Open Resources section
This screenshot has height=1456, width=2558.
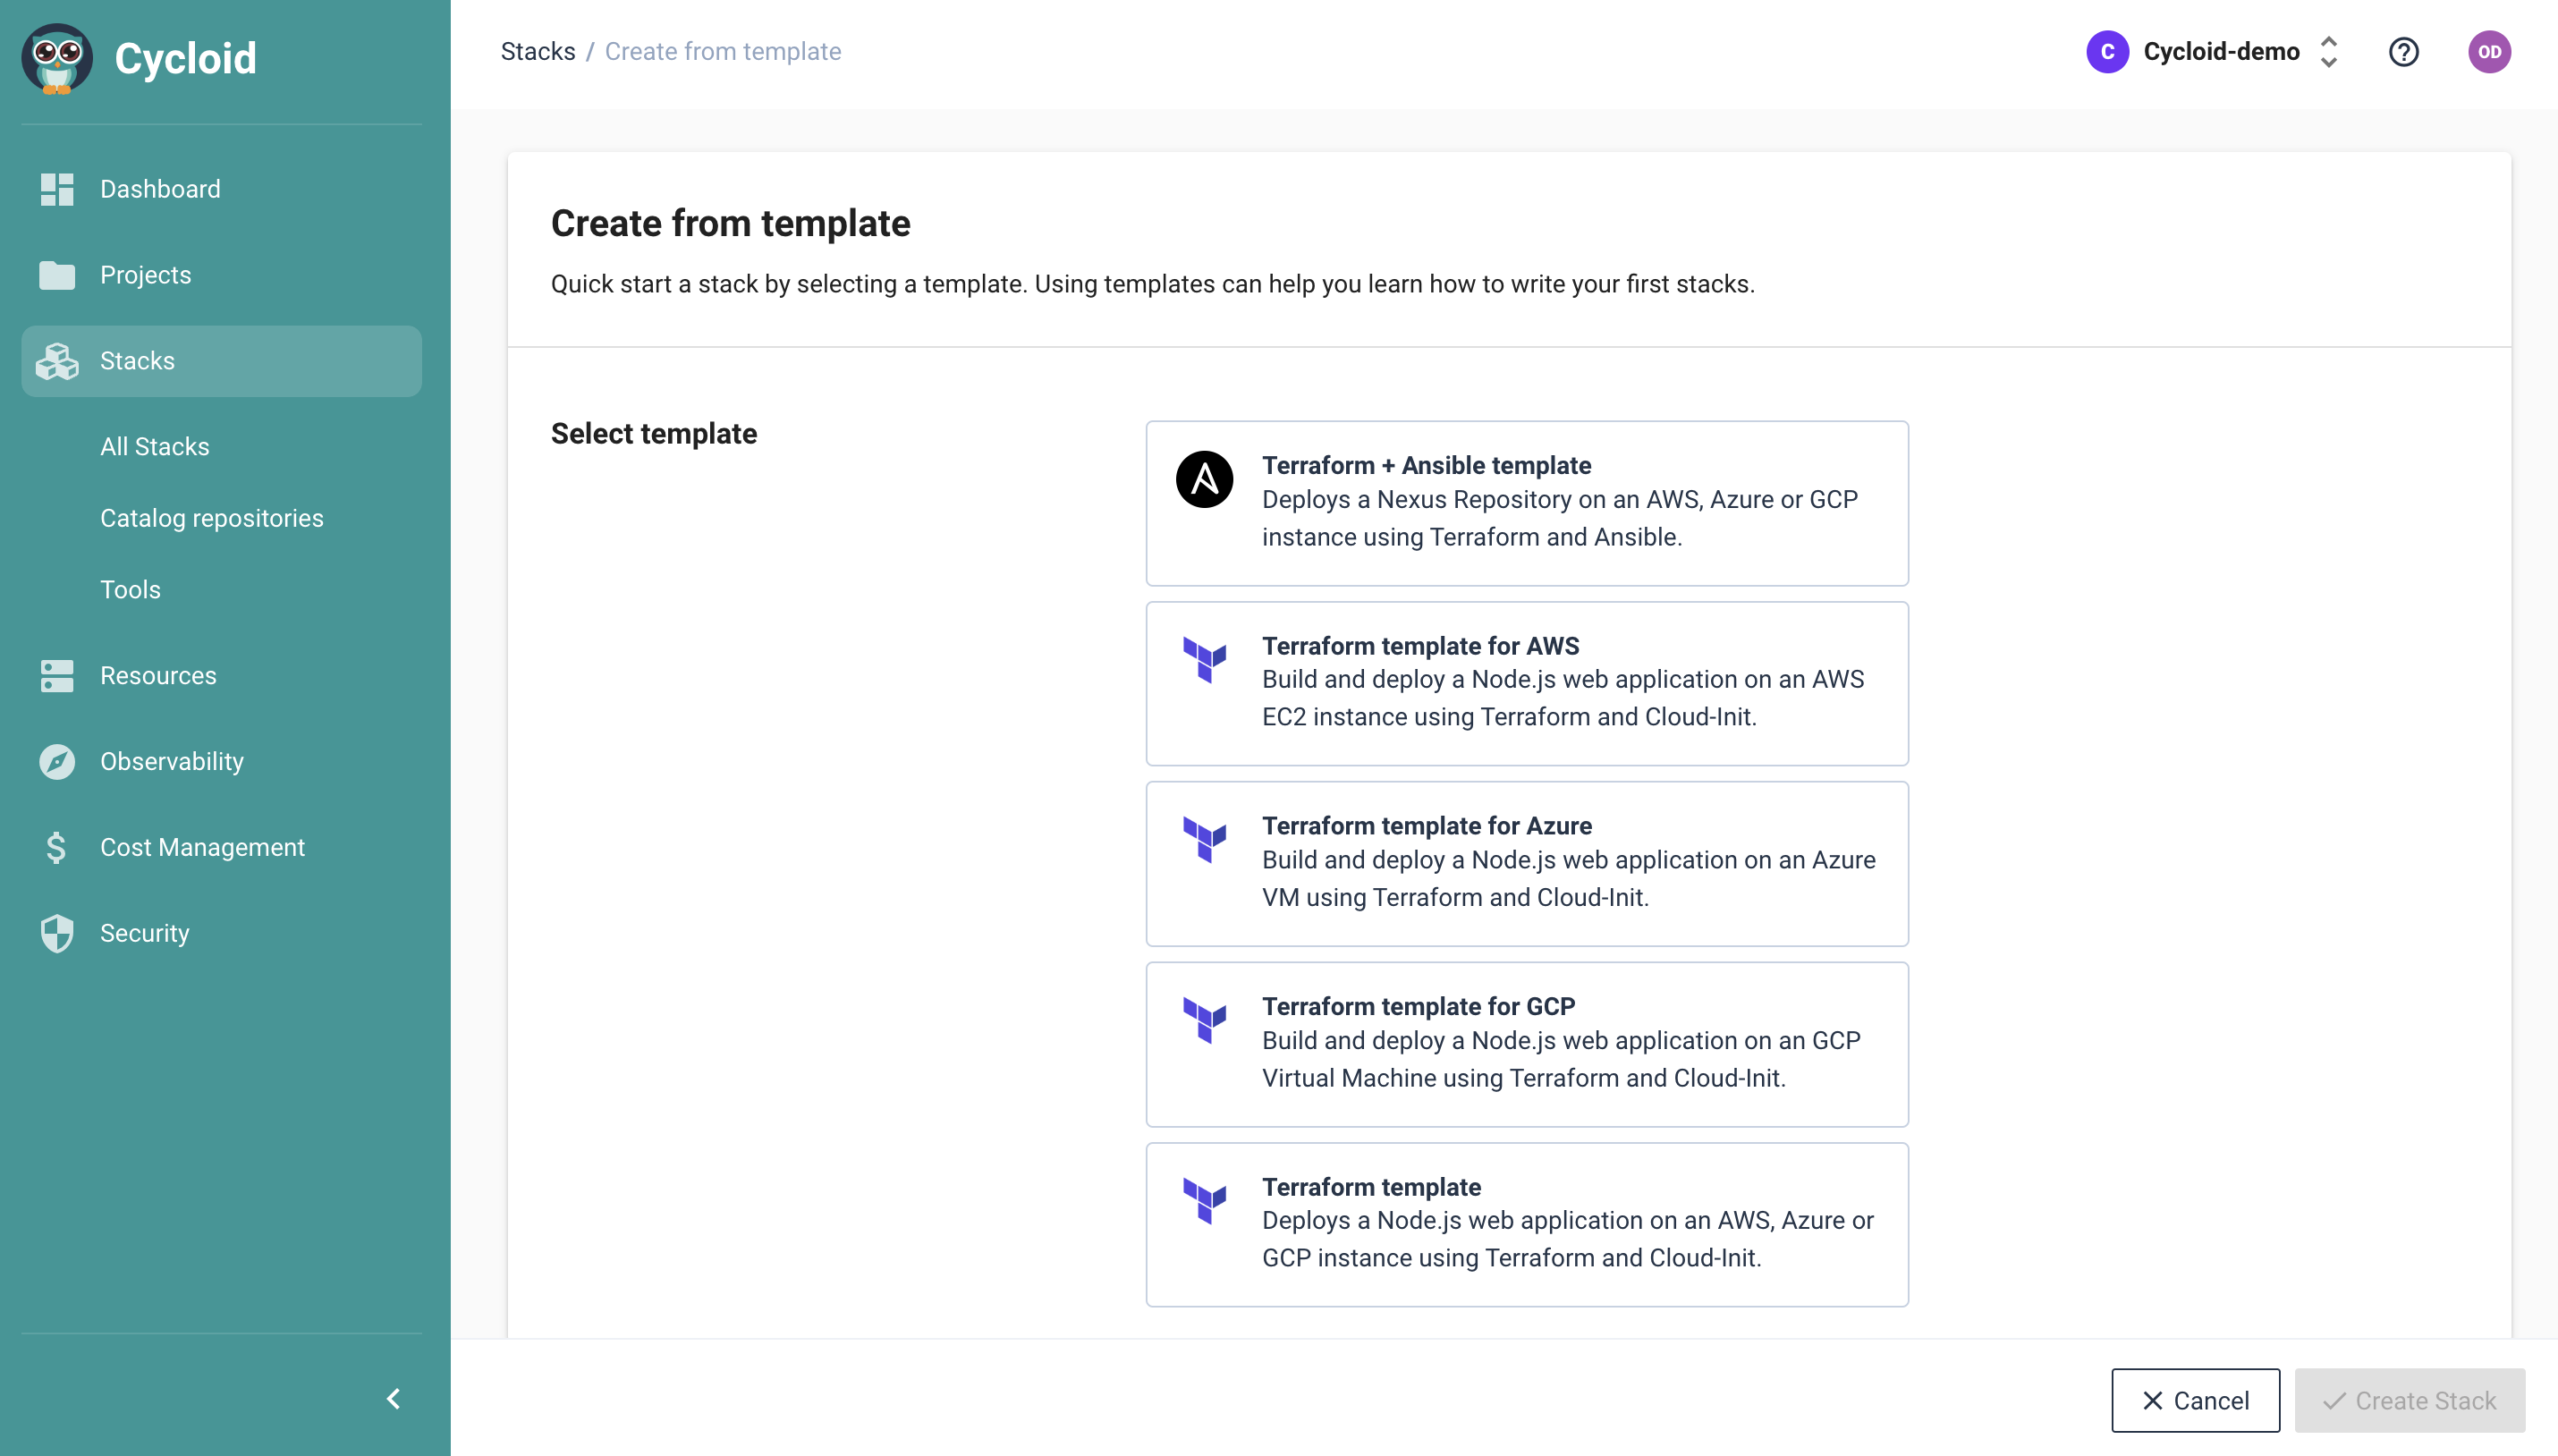click(x=221, y=676)
